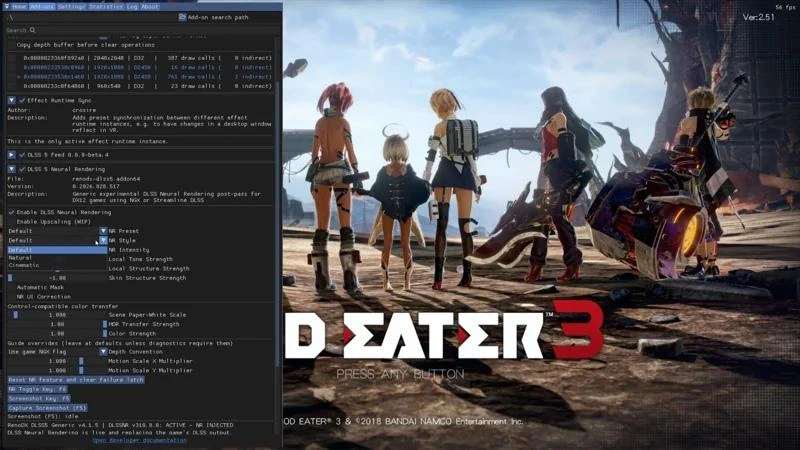Click the Add-on search path label
Image resolution: width=800 pixels, height=450 pixels.
218,17
